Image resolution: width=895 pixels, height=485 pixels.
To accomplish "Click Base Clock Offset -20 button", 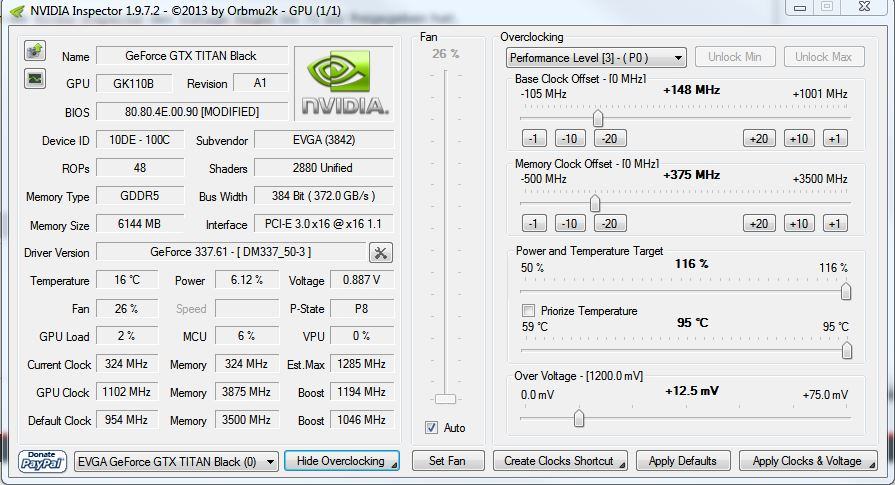I will click(x=610, y=138).
